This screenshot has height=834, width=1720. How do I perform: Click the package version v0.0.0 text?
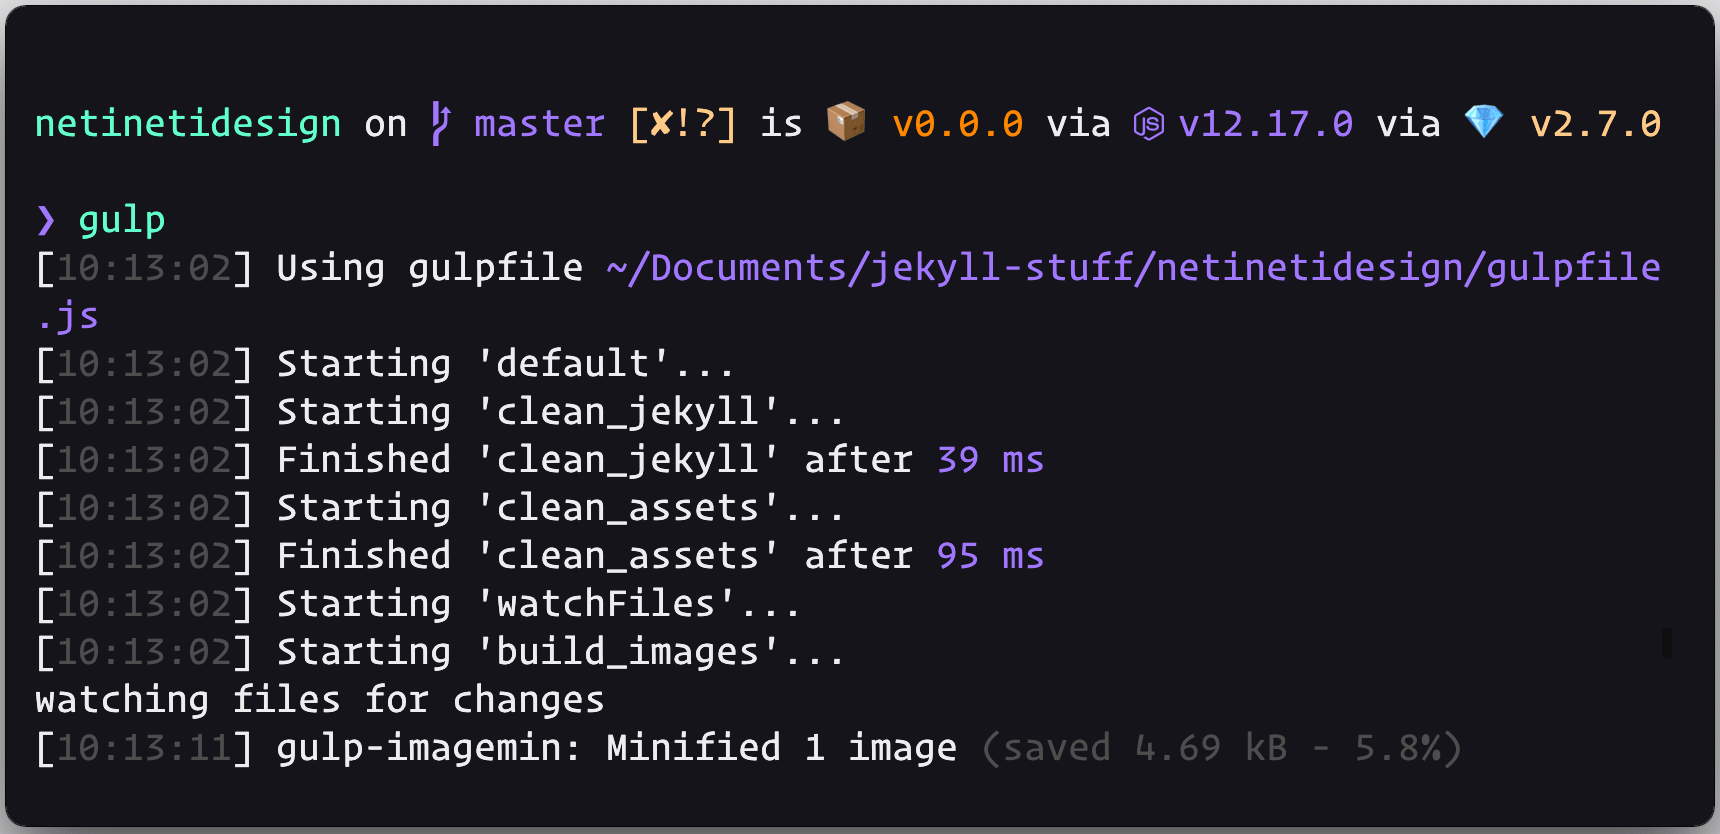tap(958, 124)
